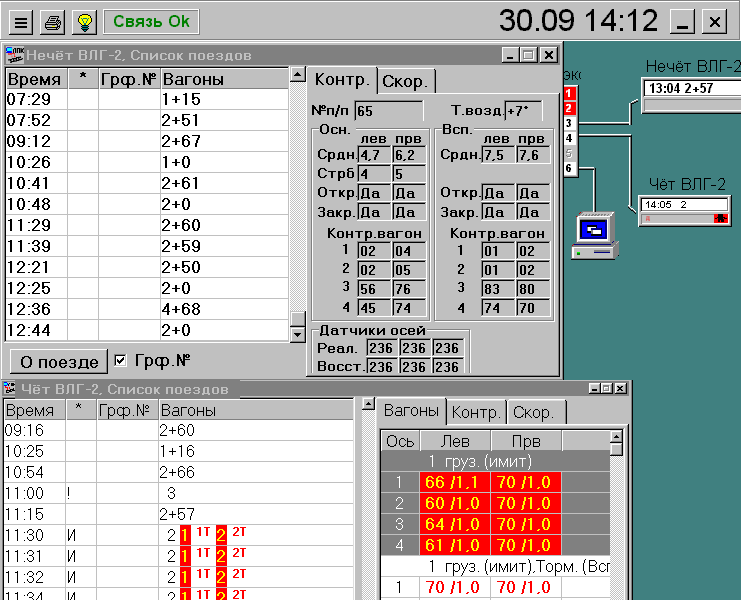This screenshot has width=741, height=600.
Task: Click Грф.№ column header in Чёт list
Action: point(127,410)
